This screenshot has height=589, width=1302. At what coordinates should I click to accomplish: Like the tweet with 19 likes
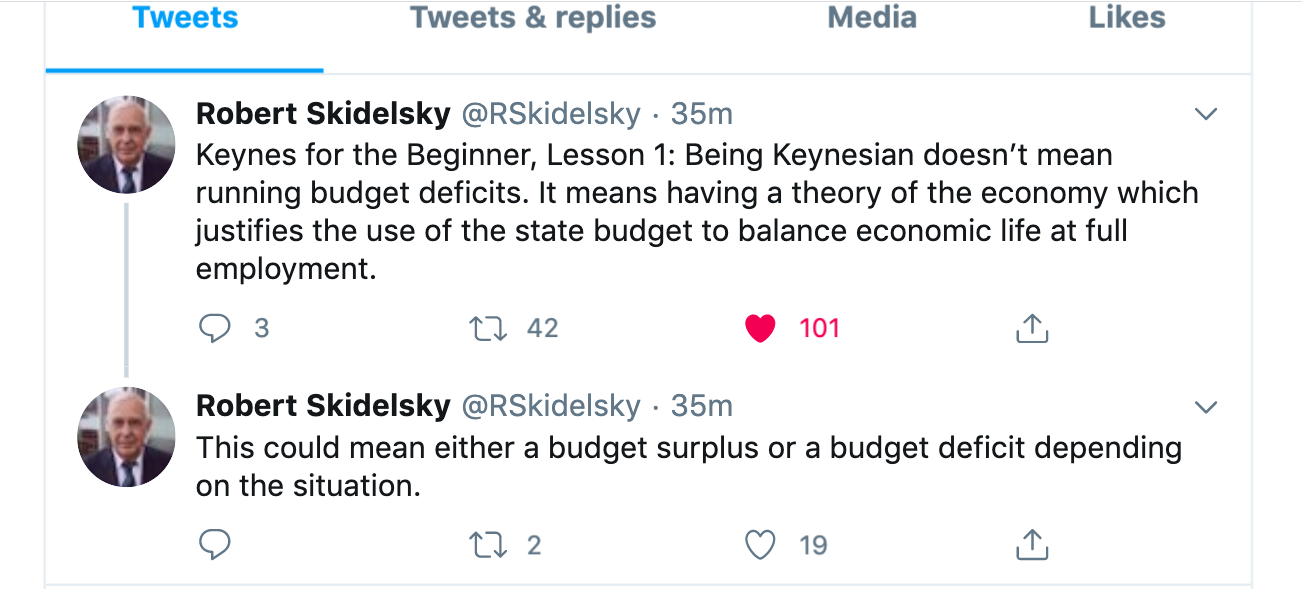[x=761, y=544]
